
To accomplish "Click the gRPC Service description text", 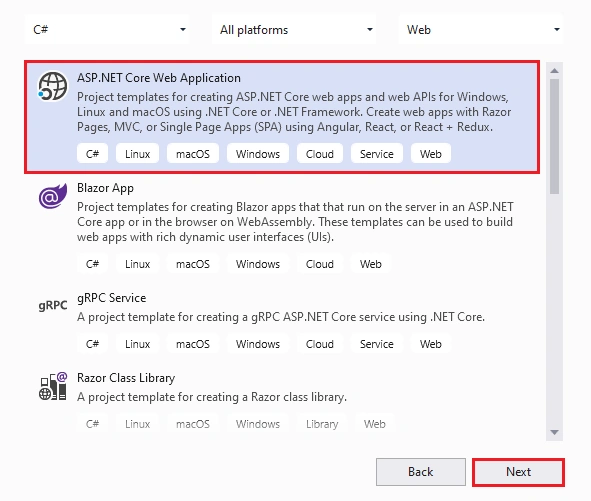I will pyautogui.click(x=281, y=317).
